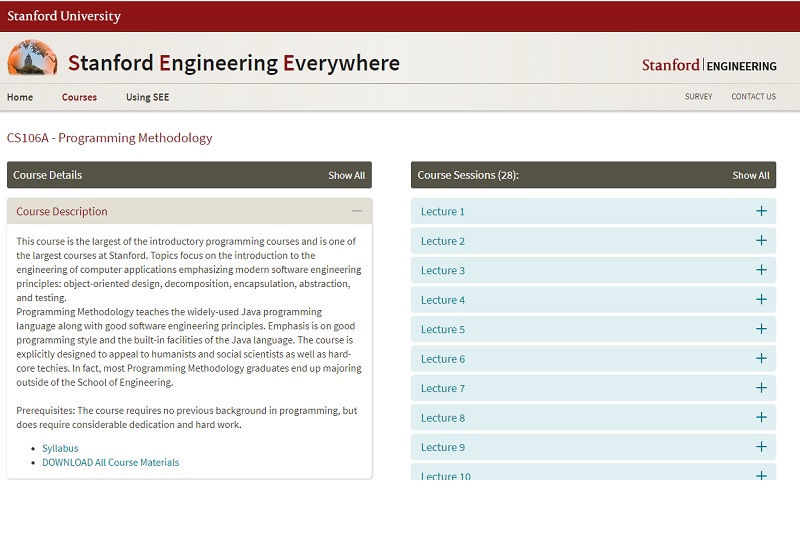Open the Lecture 3 session row

[593, 270]
